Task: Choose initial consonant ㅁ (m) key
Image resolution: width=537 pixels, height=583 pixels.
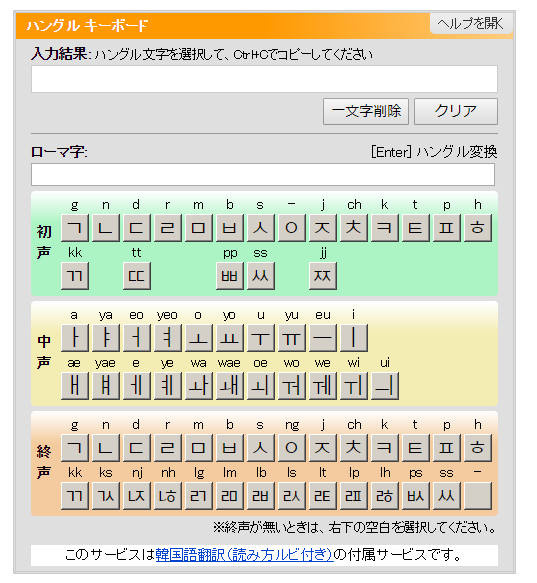Action: pos(199,228)
